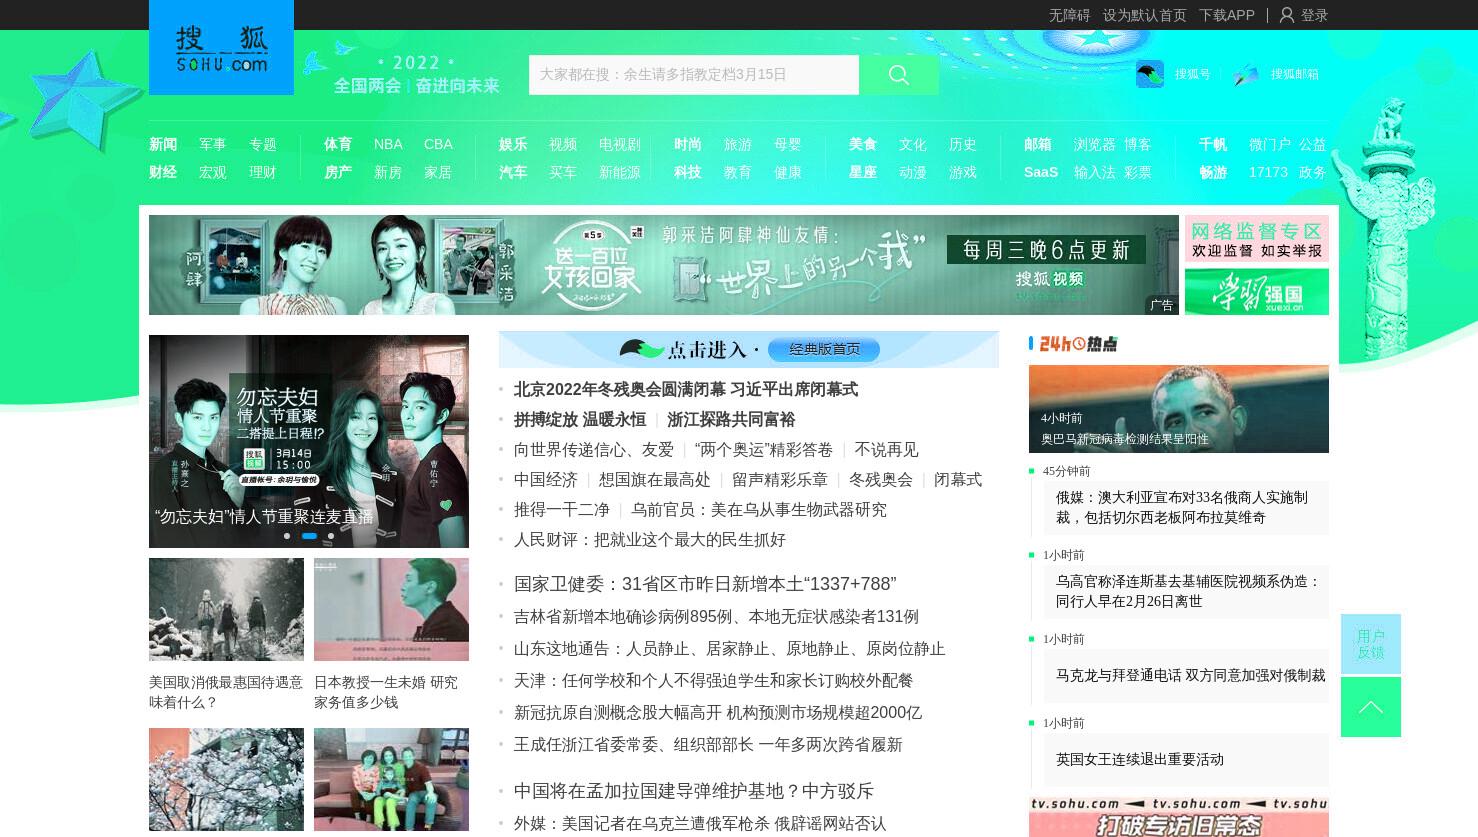Viewport: 1478px width, 837px height.
Task: Click the 学习强国 banner
Action: [x=1257, y=292]
